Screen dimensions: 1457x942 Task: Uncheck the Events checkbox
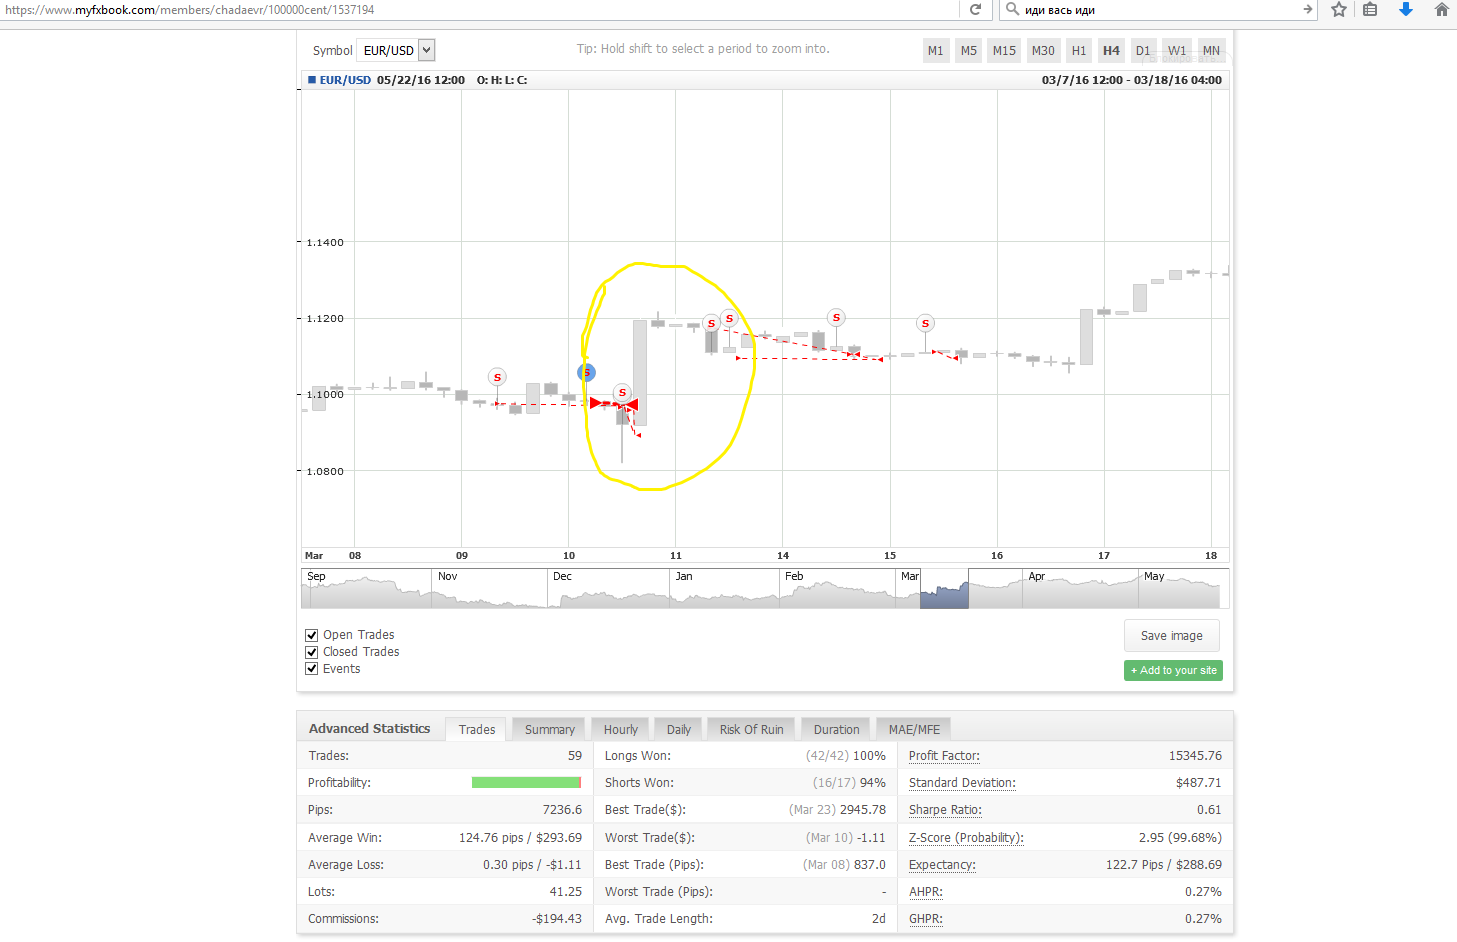312,669
